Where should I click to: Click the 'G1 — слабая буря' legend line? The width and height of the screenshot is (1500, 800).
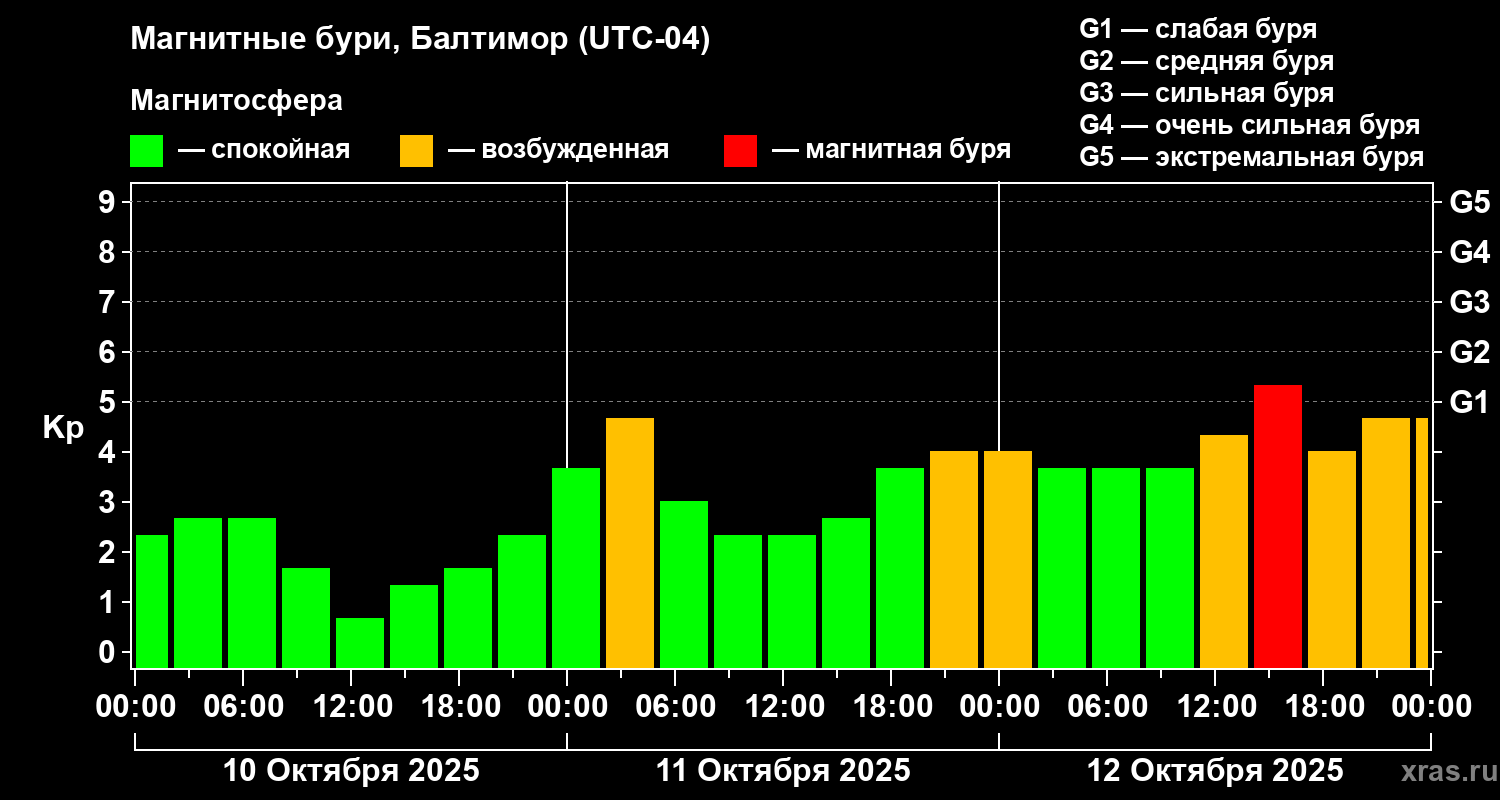tap(1198, 29)
